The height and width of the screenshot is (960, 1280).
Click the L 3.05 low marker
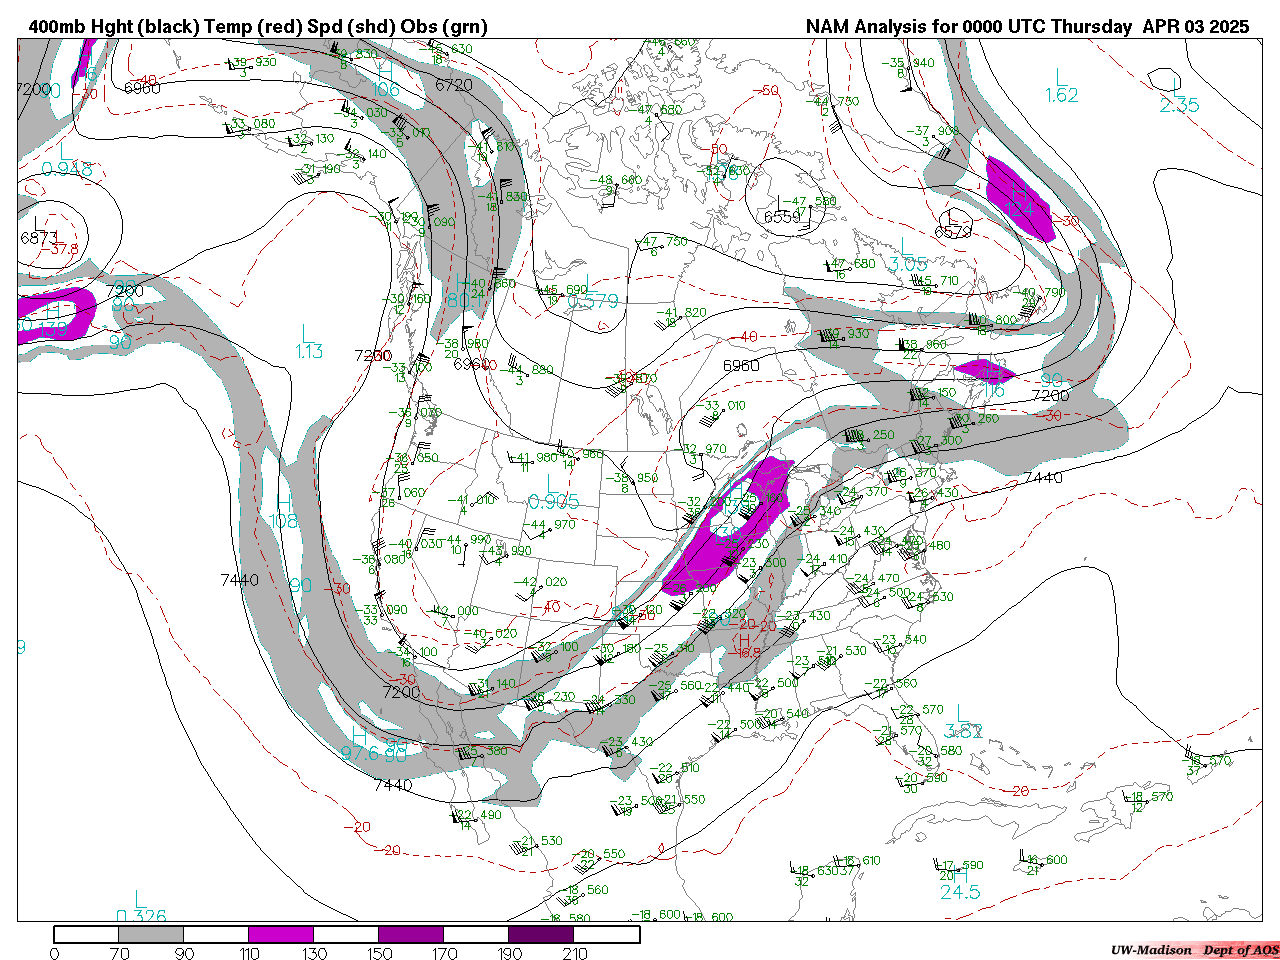tap(908, 256)
